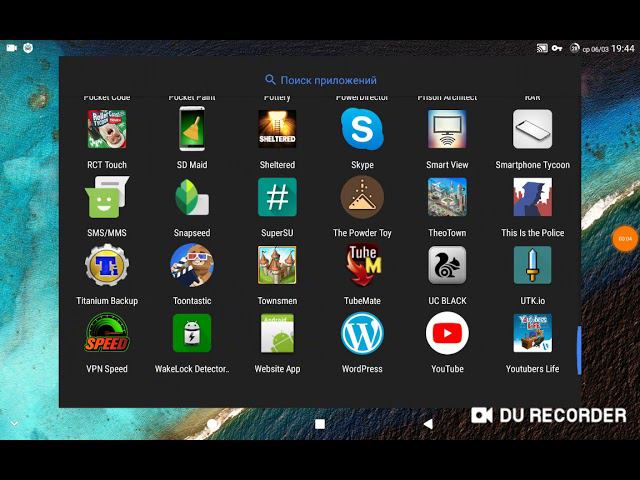Image resolution: width=640 pixels, height=480 pixels.
Task: Launch This Is the Police
Action: click(x=532, y=197)
